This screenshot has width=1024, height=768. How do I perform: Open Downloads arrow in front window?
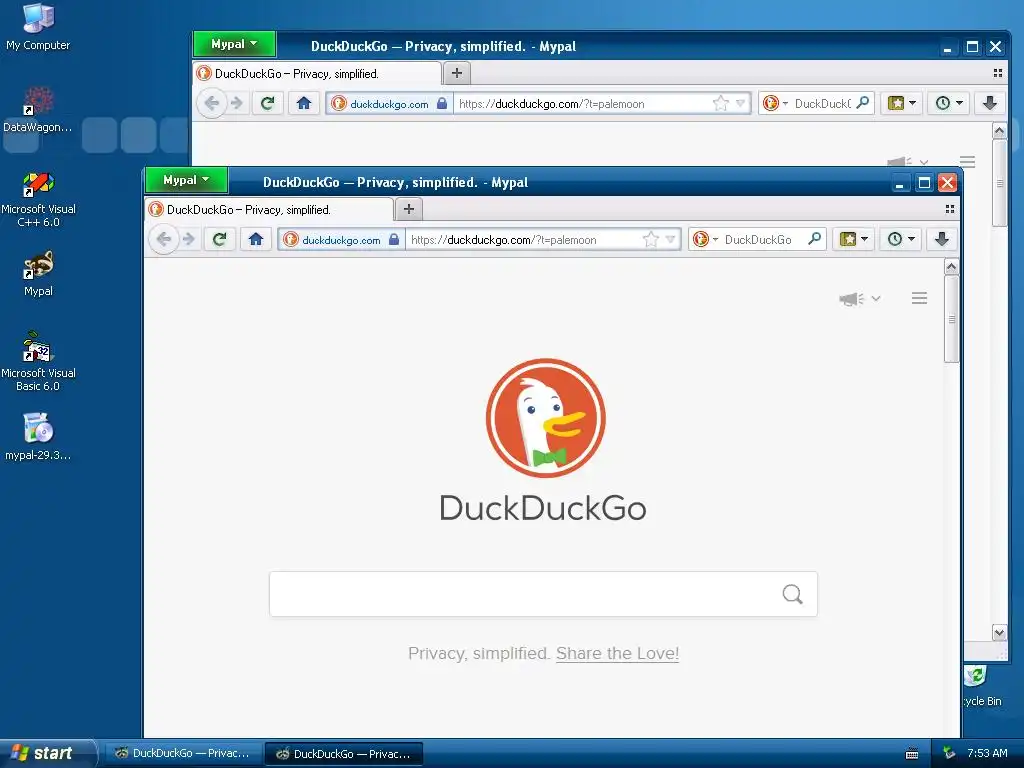coord(942,239)
